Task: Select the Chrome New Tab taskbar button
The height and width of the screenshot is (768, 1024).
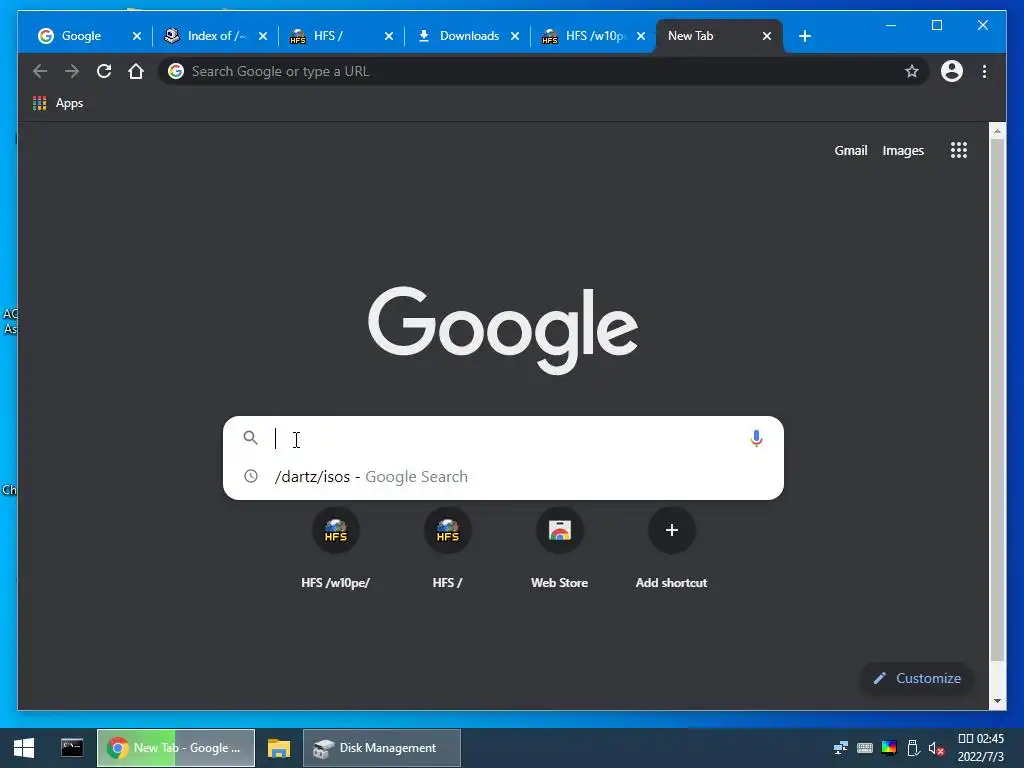Action: (176, 748)
